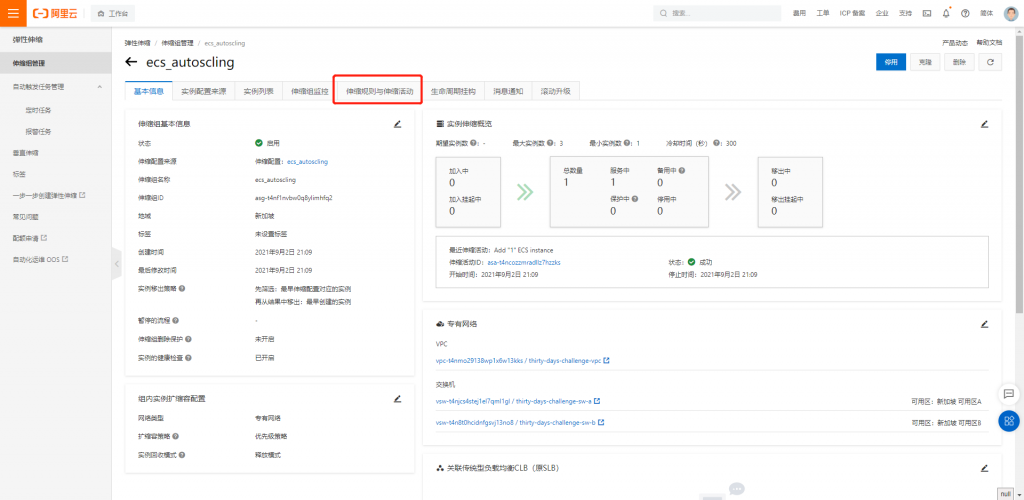Screen dimensions: 1024x500
Task: Click the 克隆 button
Action: pos(925,62)
